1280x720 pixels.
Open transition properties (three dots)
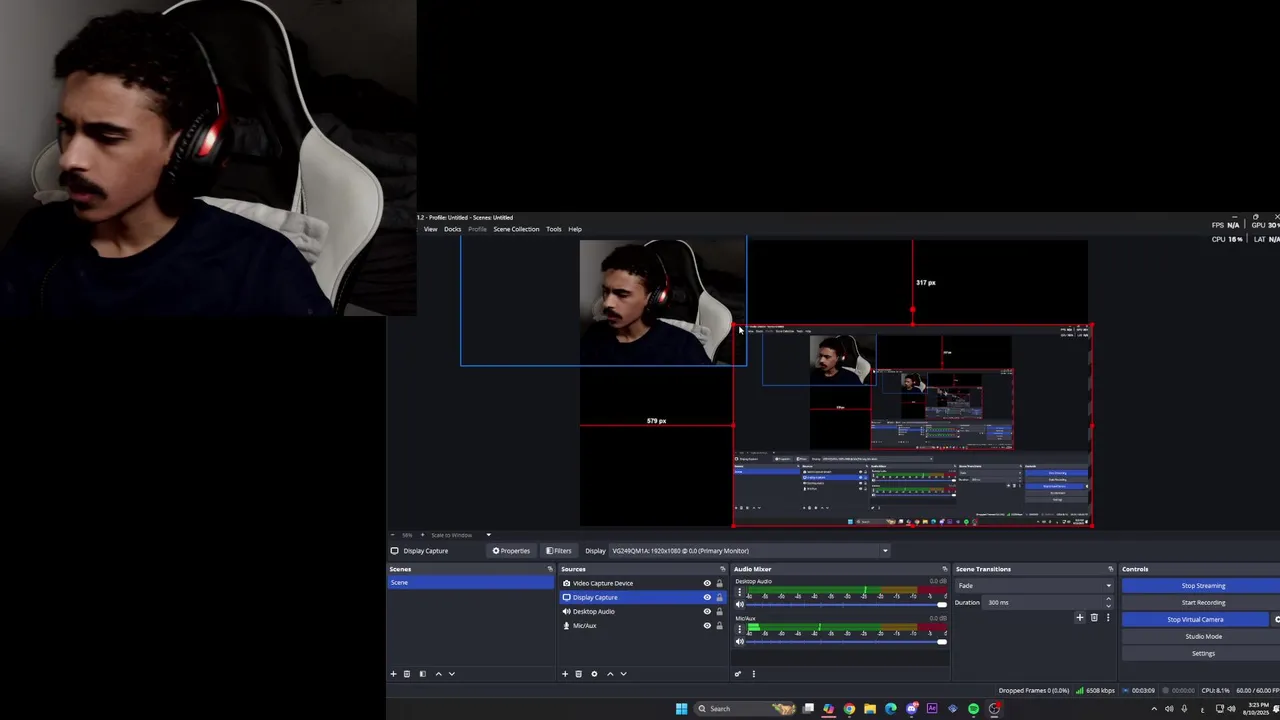[1108, 618]
